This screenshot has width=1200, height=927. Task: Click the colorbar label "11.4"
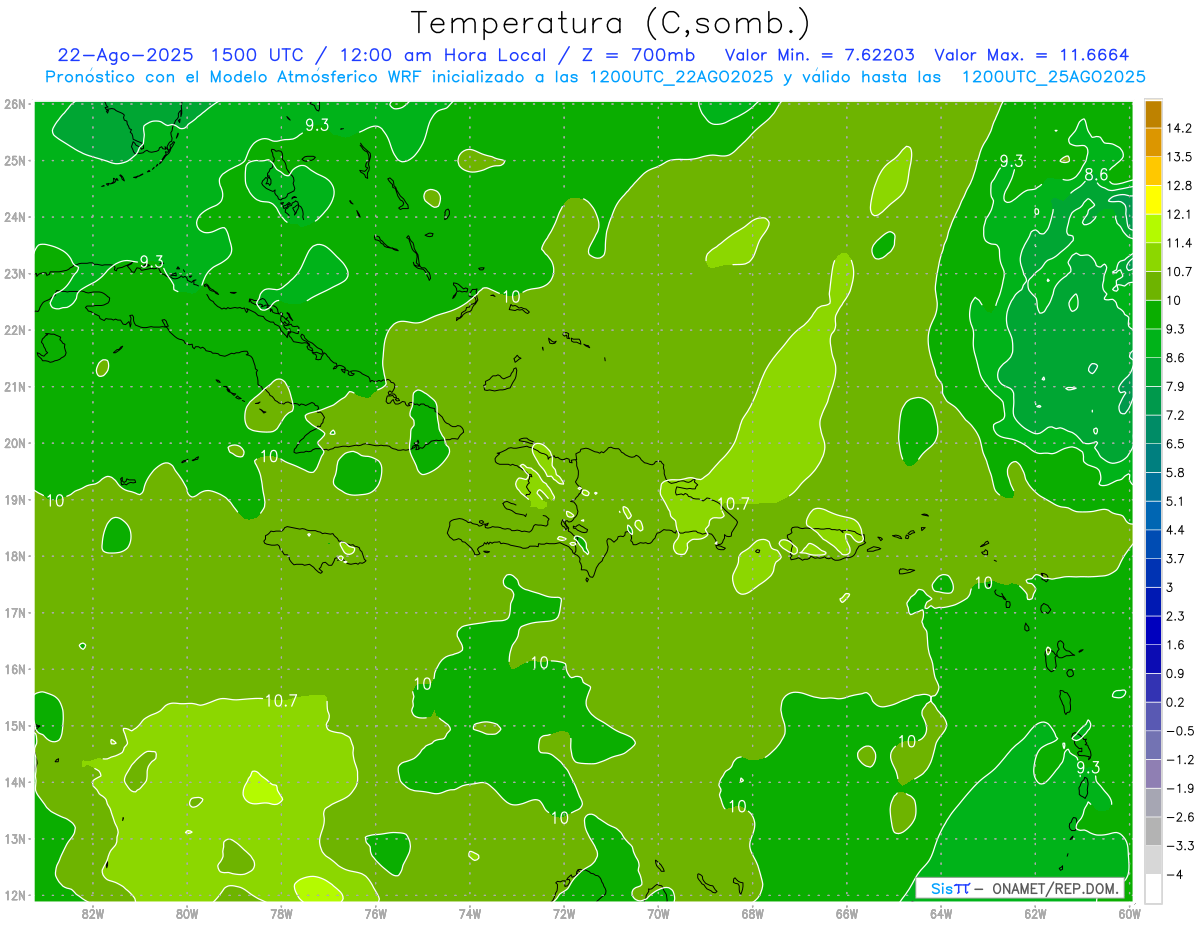coord(1179,243)
